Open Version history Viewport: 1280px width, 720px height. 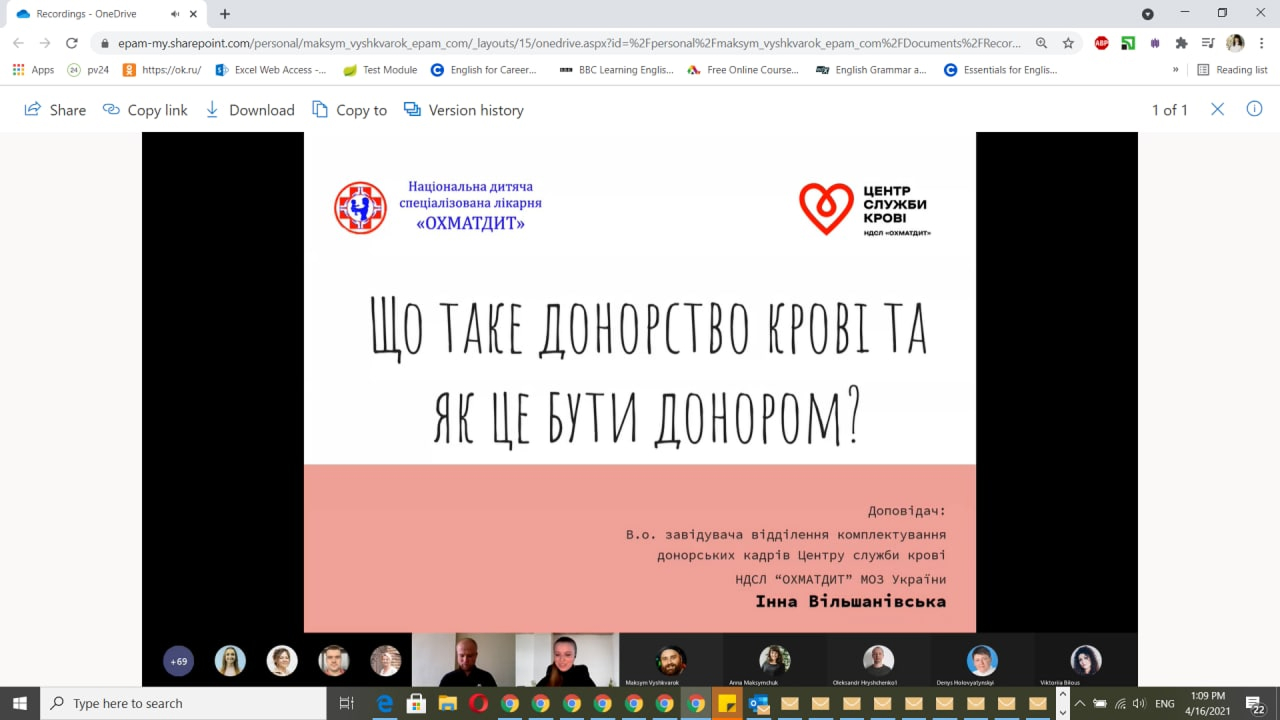coord(463,110)
